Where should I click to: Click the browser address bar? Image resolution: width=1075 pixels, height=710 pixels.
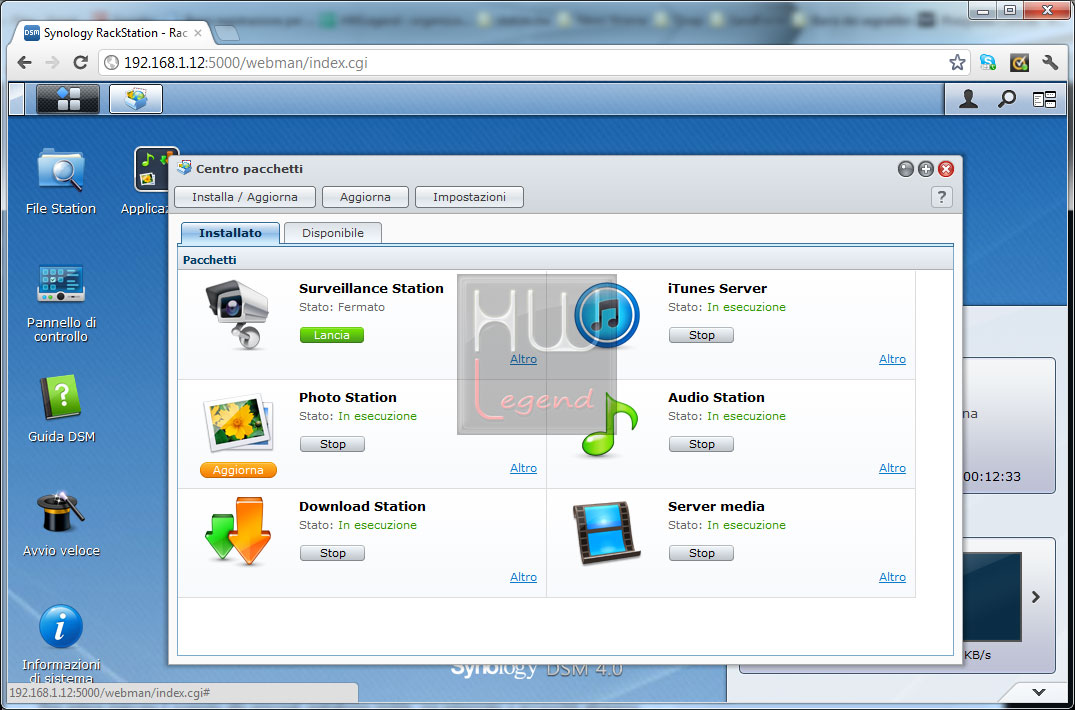pyautogui.click(x=533, y=63)
